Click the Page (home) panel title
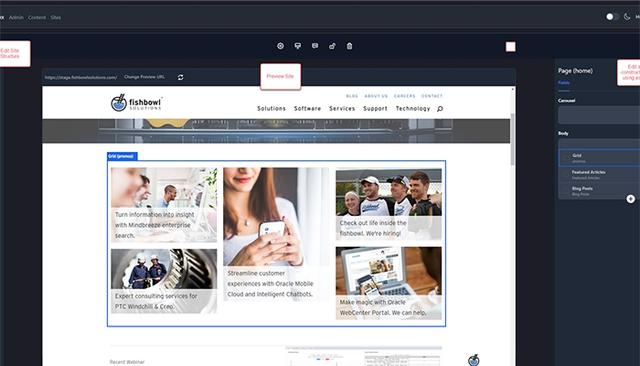This screenshot has height=366, width=640. [576, 71]
